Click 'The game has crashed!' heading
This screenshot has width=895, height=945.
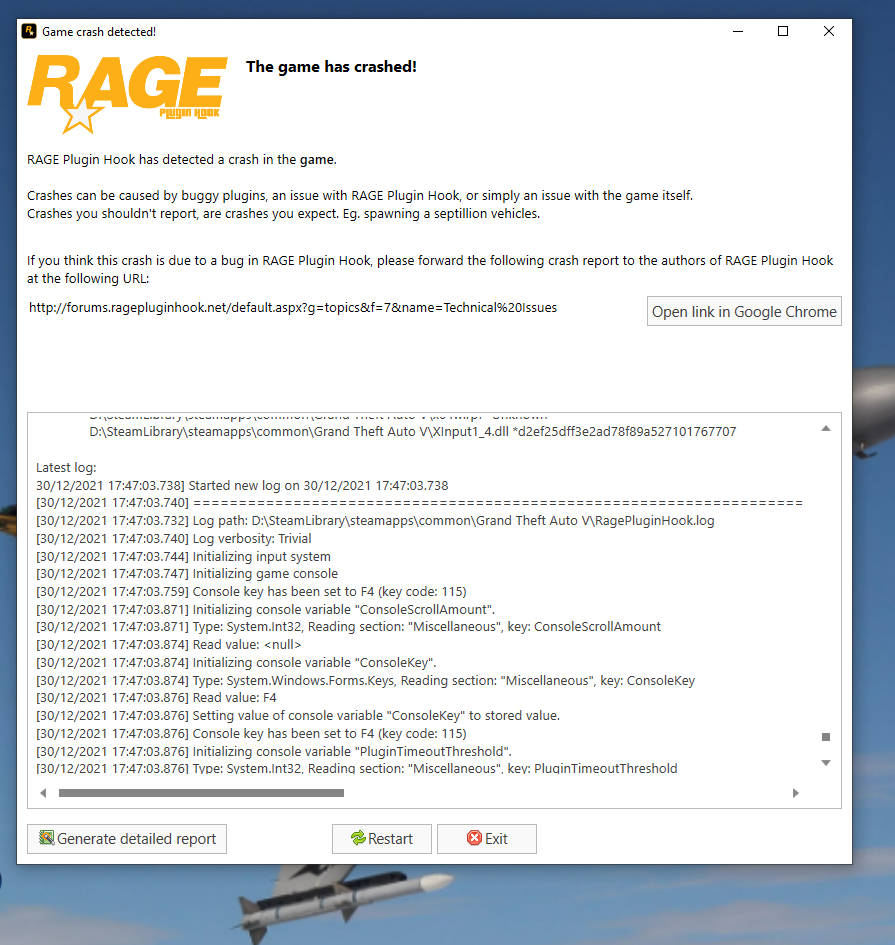click(x=331, y=66)
